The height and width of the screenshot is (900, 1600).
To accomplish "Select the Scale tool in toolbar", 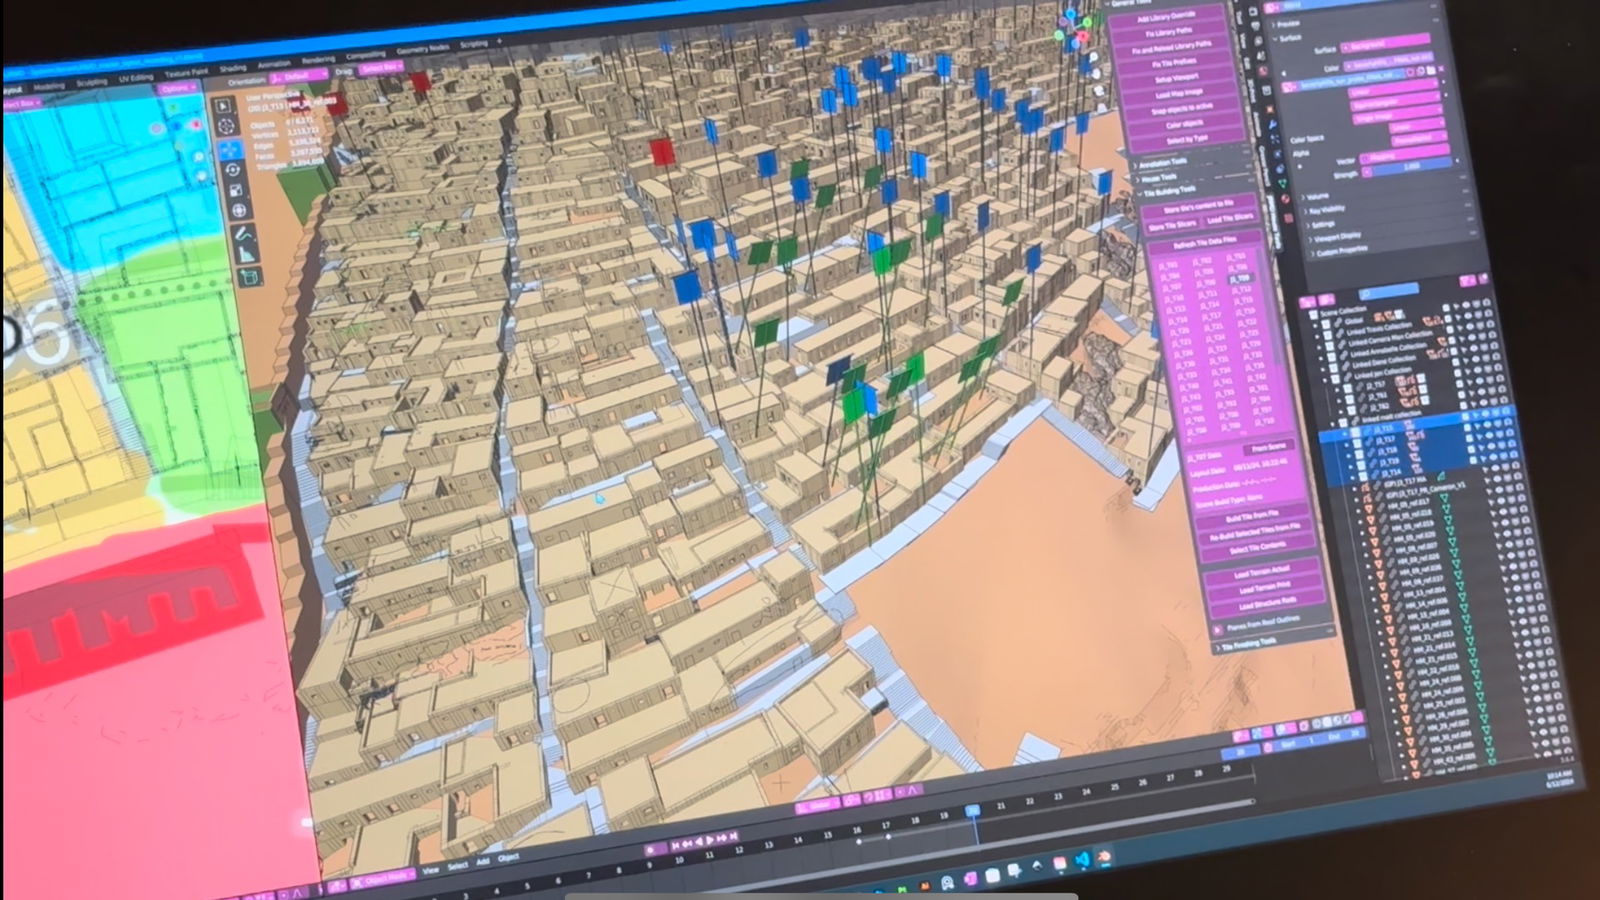I will (236, 190).
